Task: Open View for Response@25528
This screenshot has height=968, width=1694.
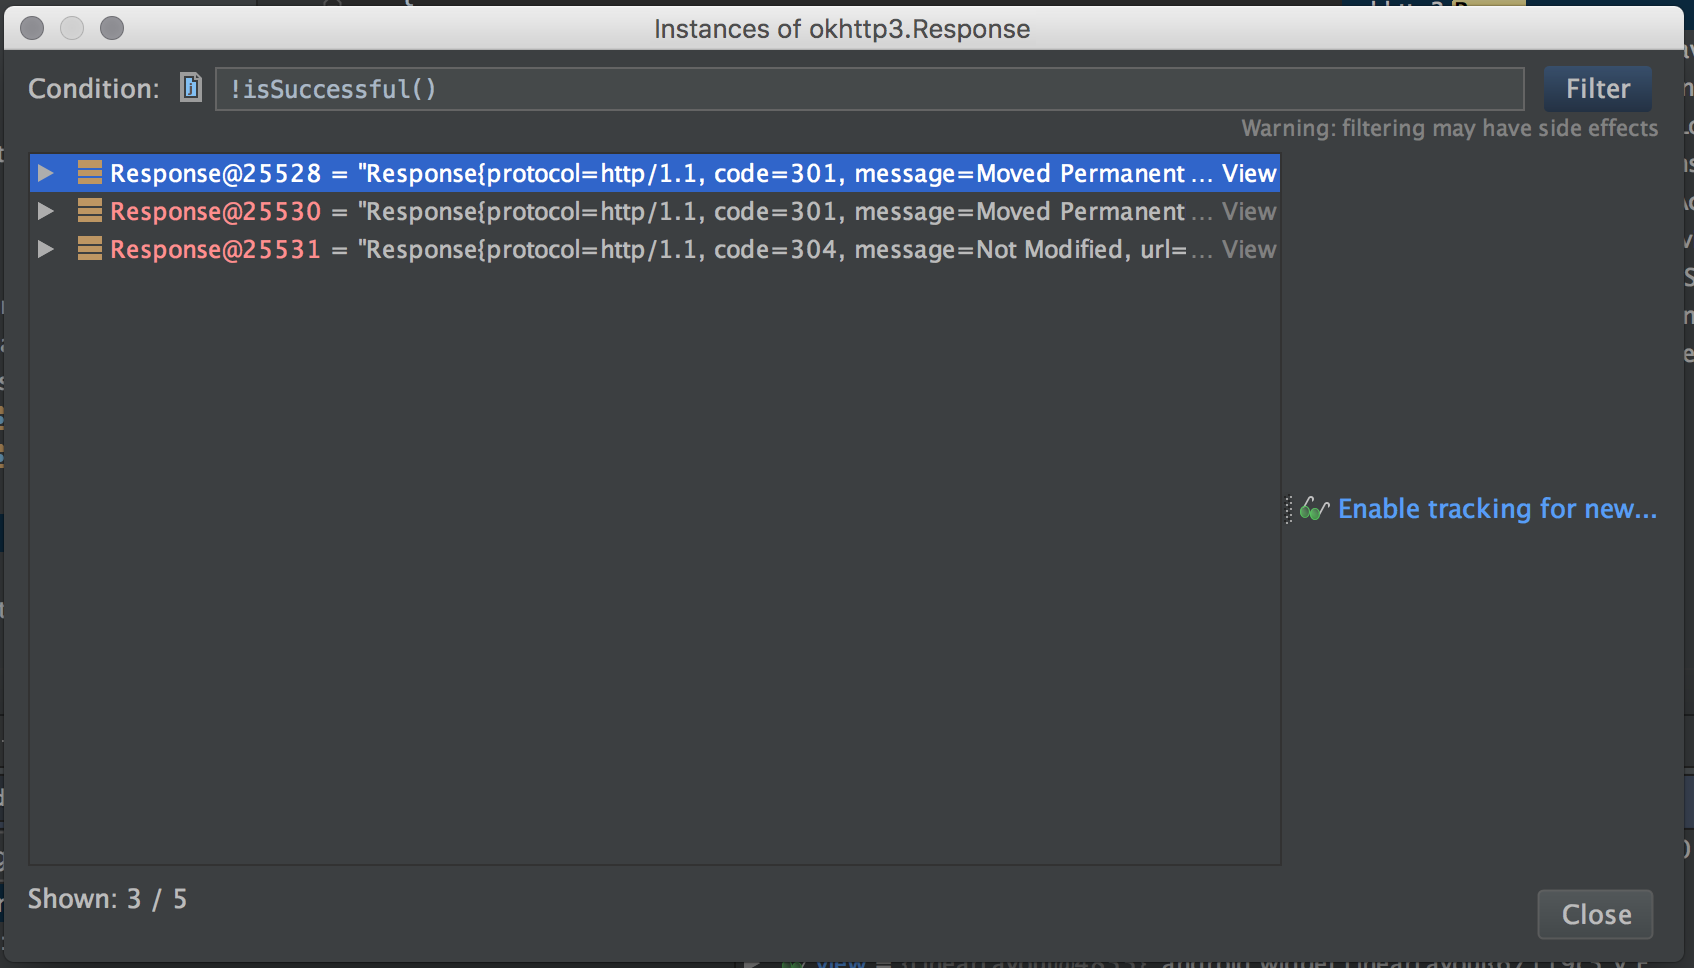Action: tap(1249, 172)
